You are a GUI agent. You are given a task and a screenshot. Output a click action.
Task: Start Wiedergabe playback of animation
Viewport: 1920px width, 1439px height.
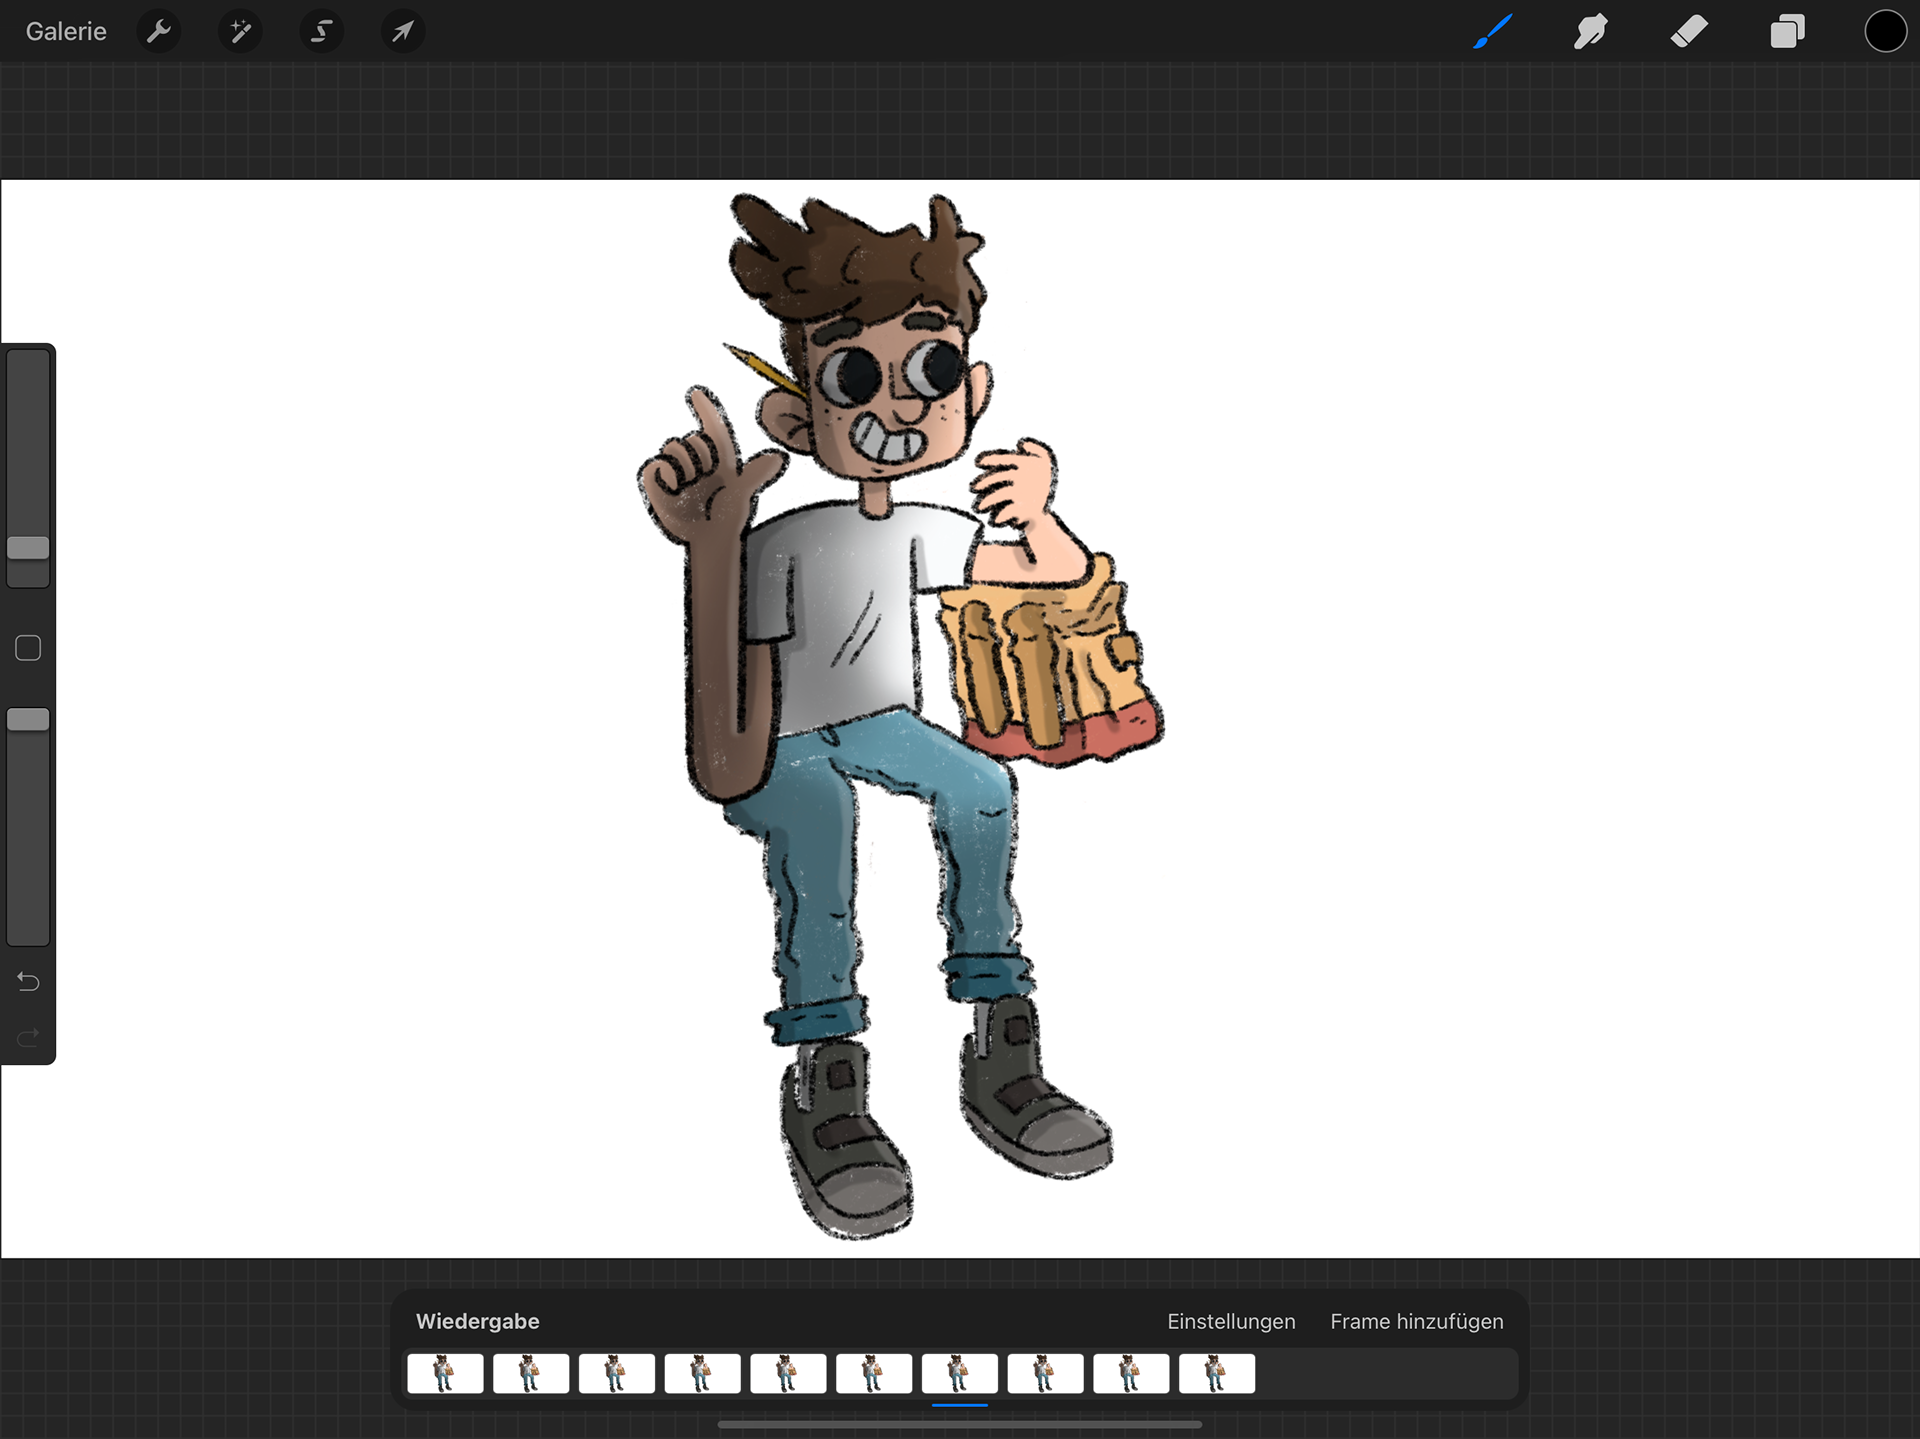[x=477, y=1321]
